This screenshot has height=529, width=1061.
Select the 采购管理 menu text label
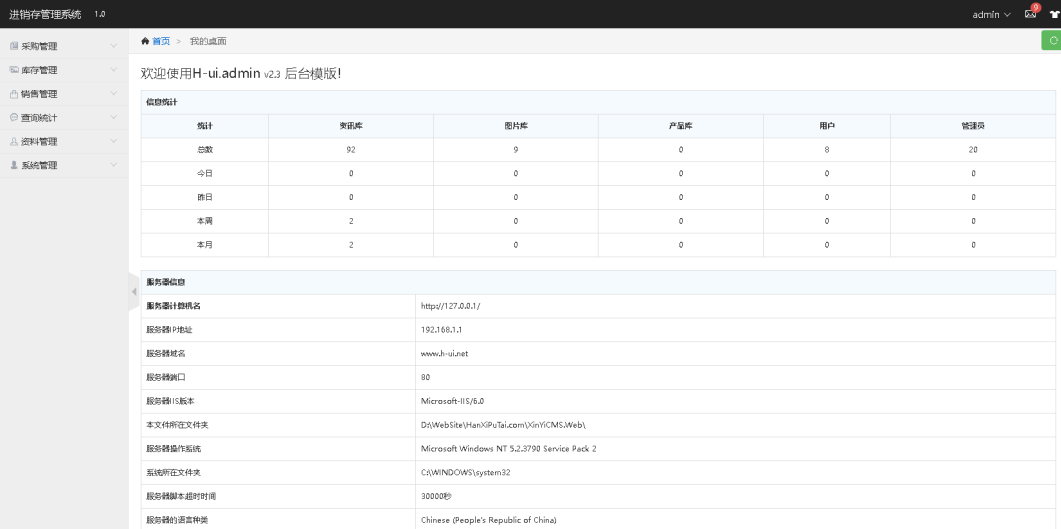pos(40,46)
